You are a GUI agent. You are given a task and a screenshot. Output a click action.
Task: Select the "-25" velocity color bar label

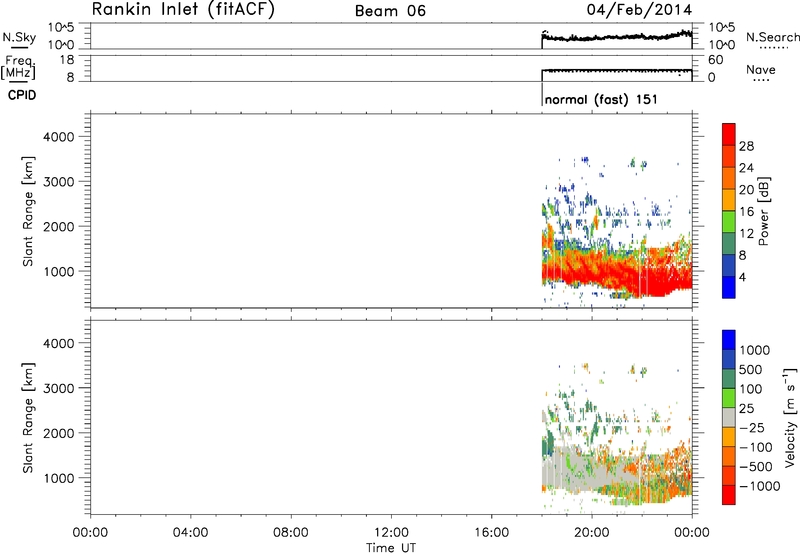(751, 428)
